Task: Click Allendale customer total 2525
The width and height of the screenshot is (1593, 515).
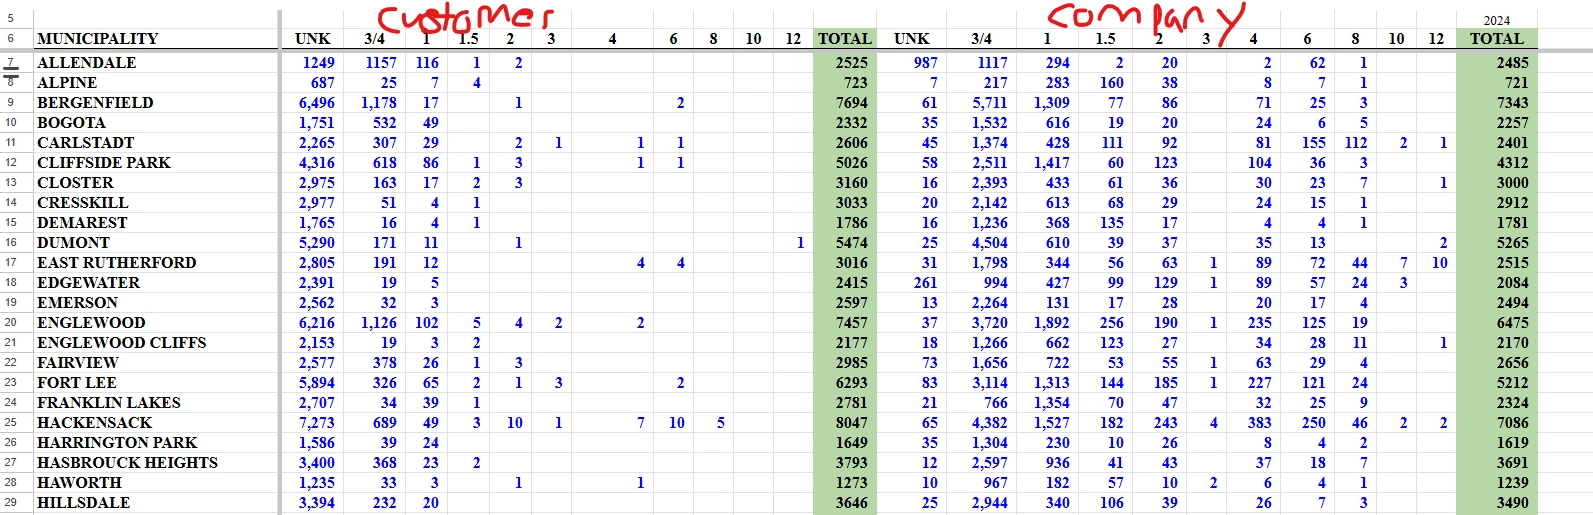Action: pyautogui.click(x=851, y=63)
